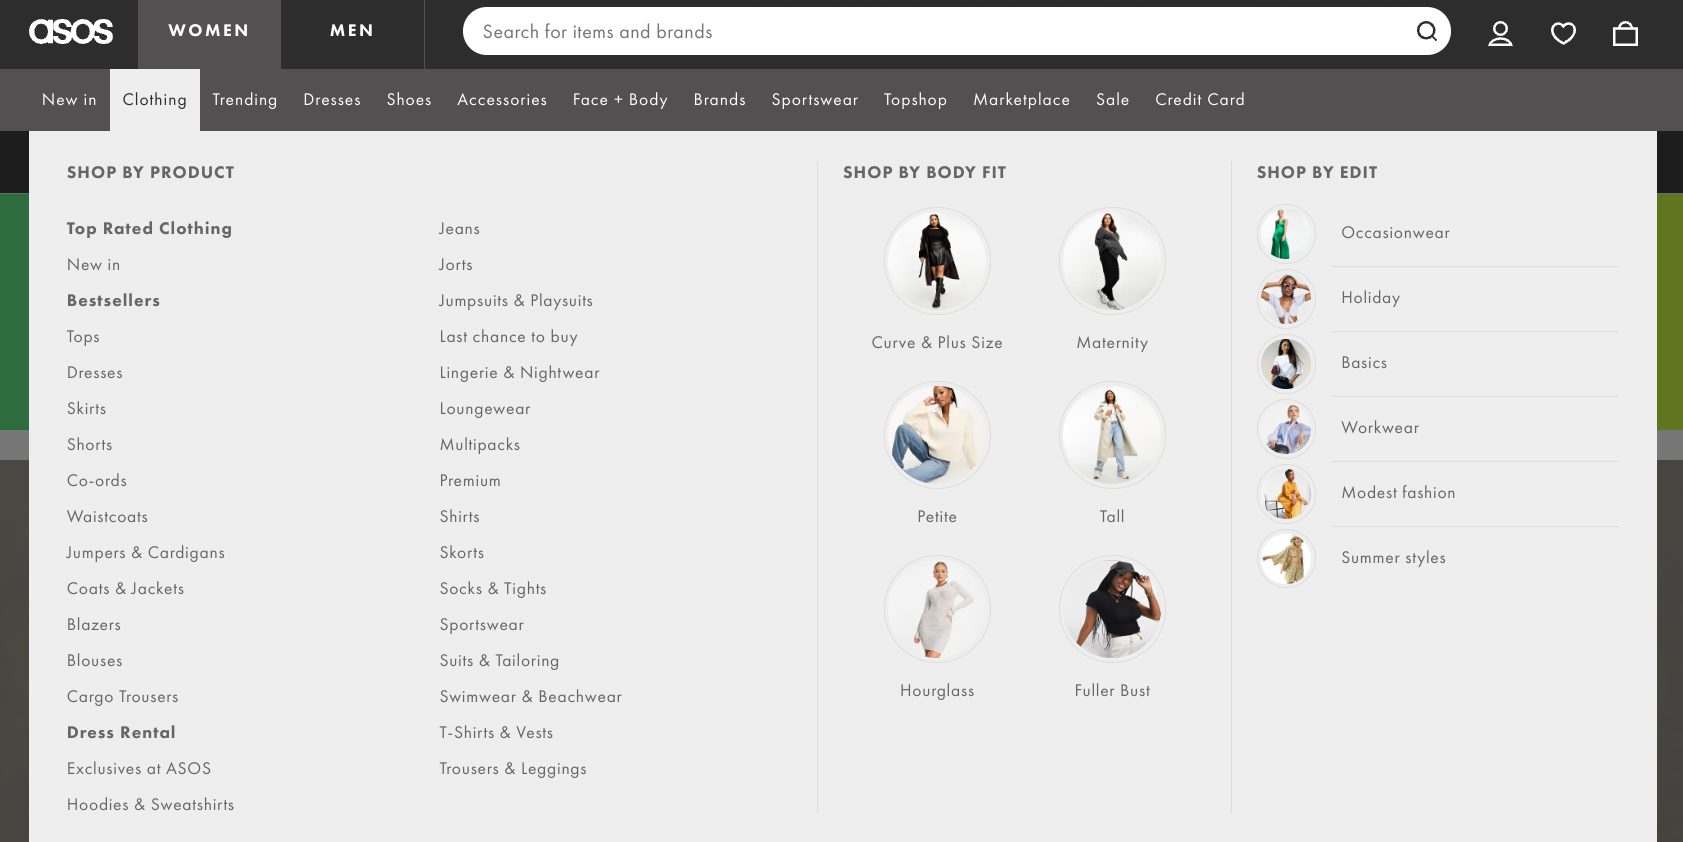Select the Maternity body fit image
This screenshot has height=842, width=1683.
tap(1112, 261)
